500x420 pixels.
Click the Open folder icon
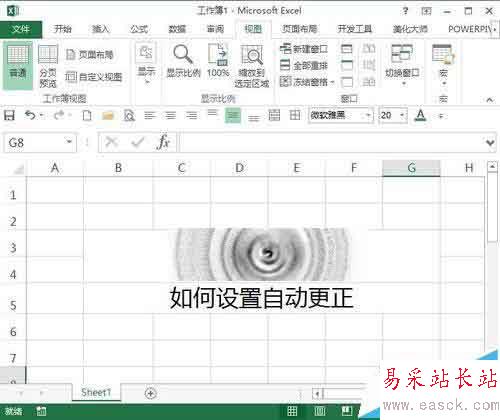108,116
